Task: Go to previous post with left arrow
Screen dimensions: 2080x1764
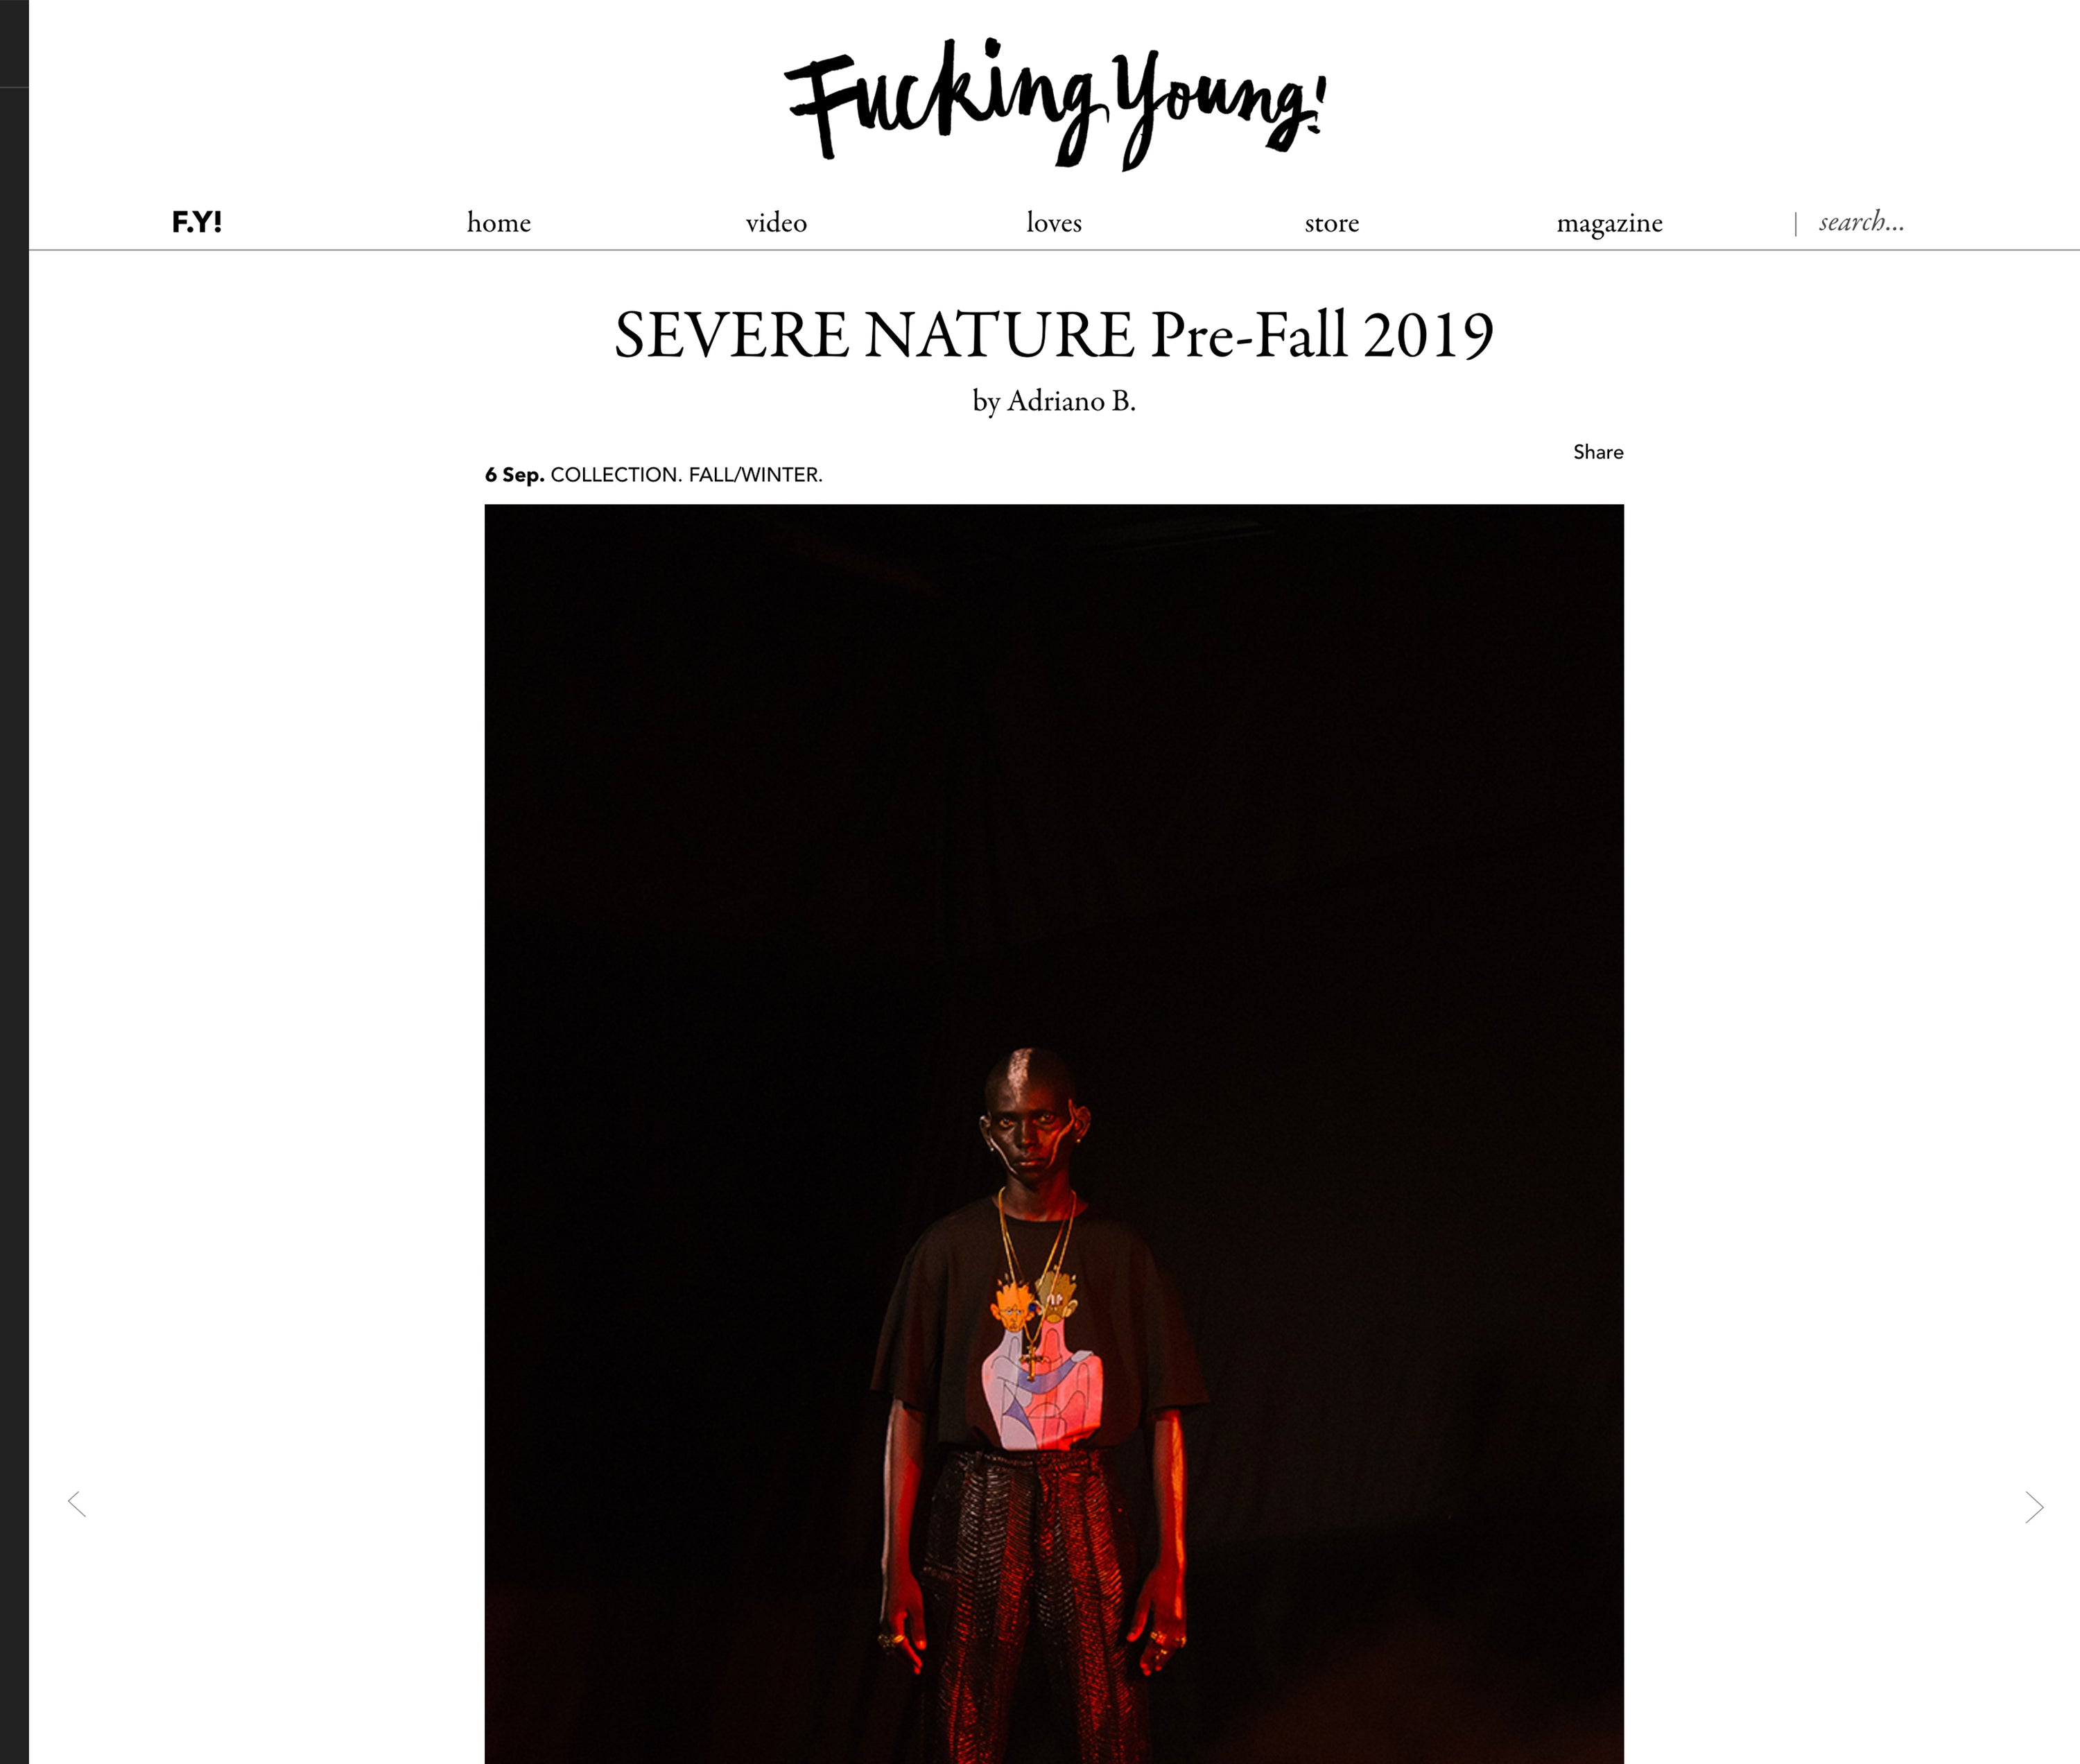Action: [x=77, y=1503]
